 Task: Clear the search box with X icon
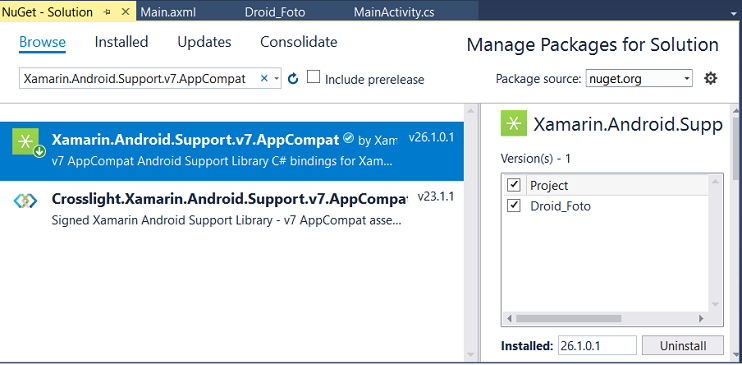coord(265,78)
